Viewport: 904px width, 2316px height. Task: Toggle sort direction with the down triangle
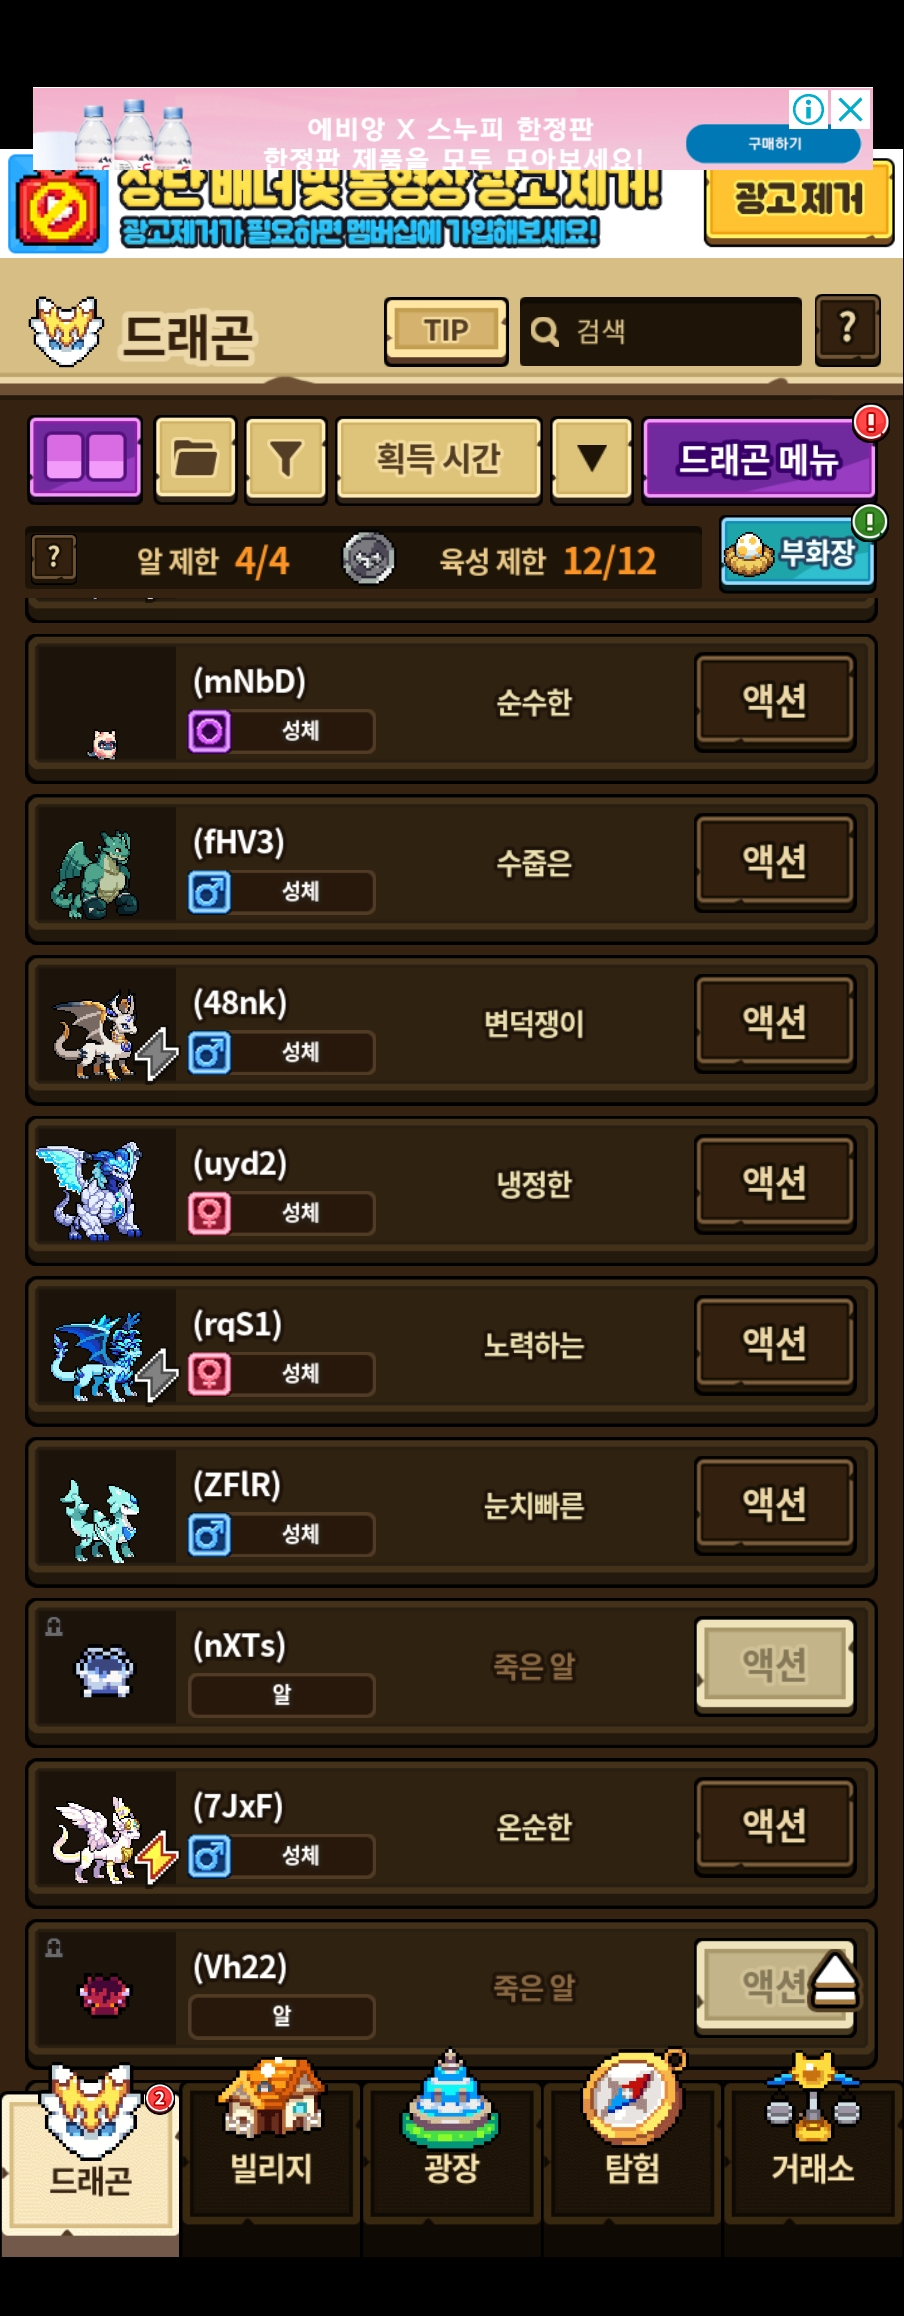tap(592, 458)
